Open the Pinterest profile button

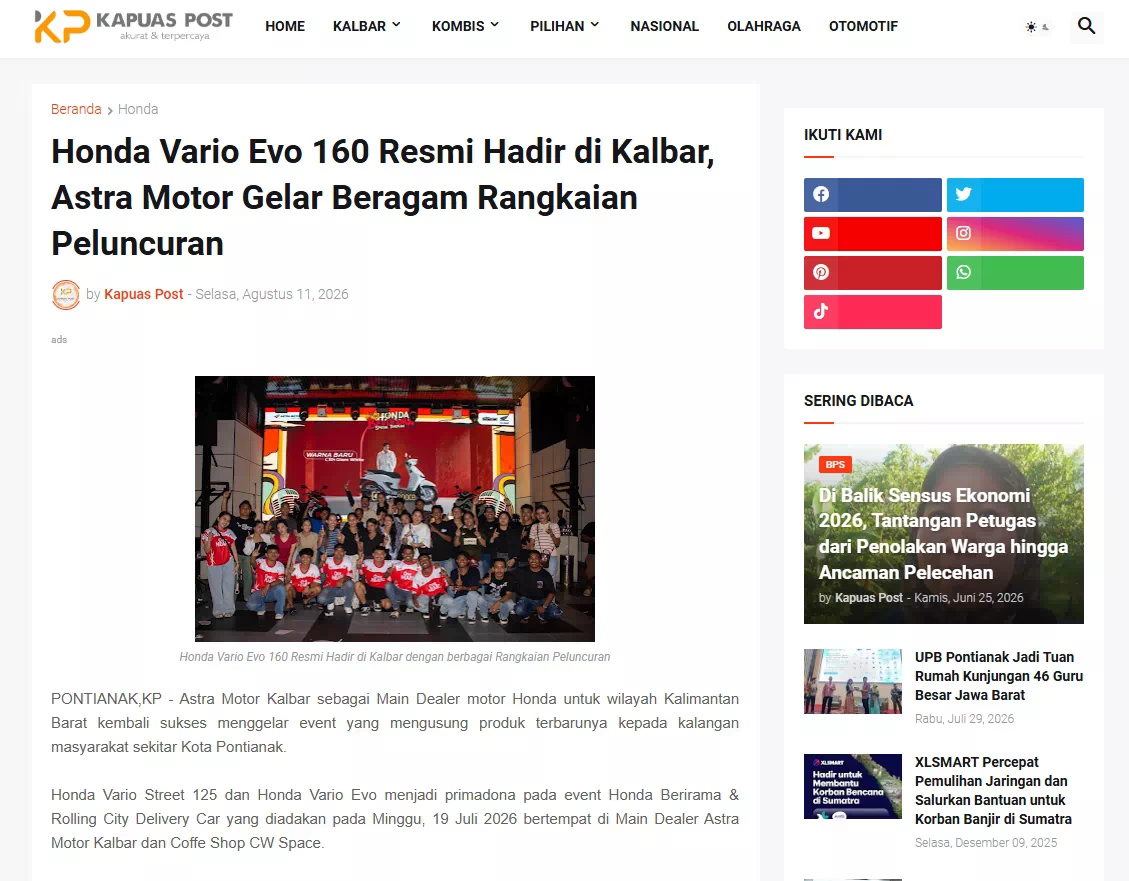point(873,272)
